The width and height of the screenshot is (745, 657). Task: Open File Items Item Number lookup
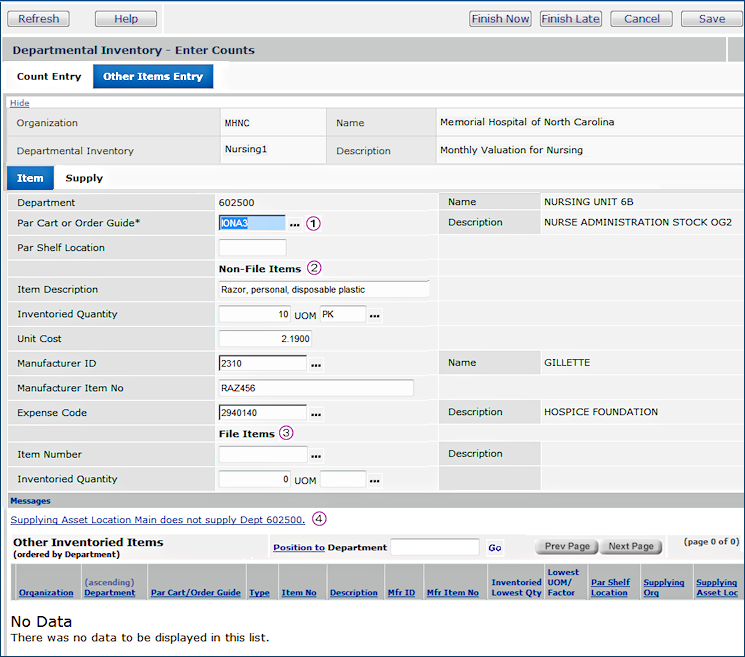[316, 455]
